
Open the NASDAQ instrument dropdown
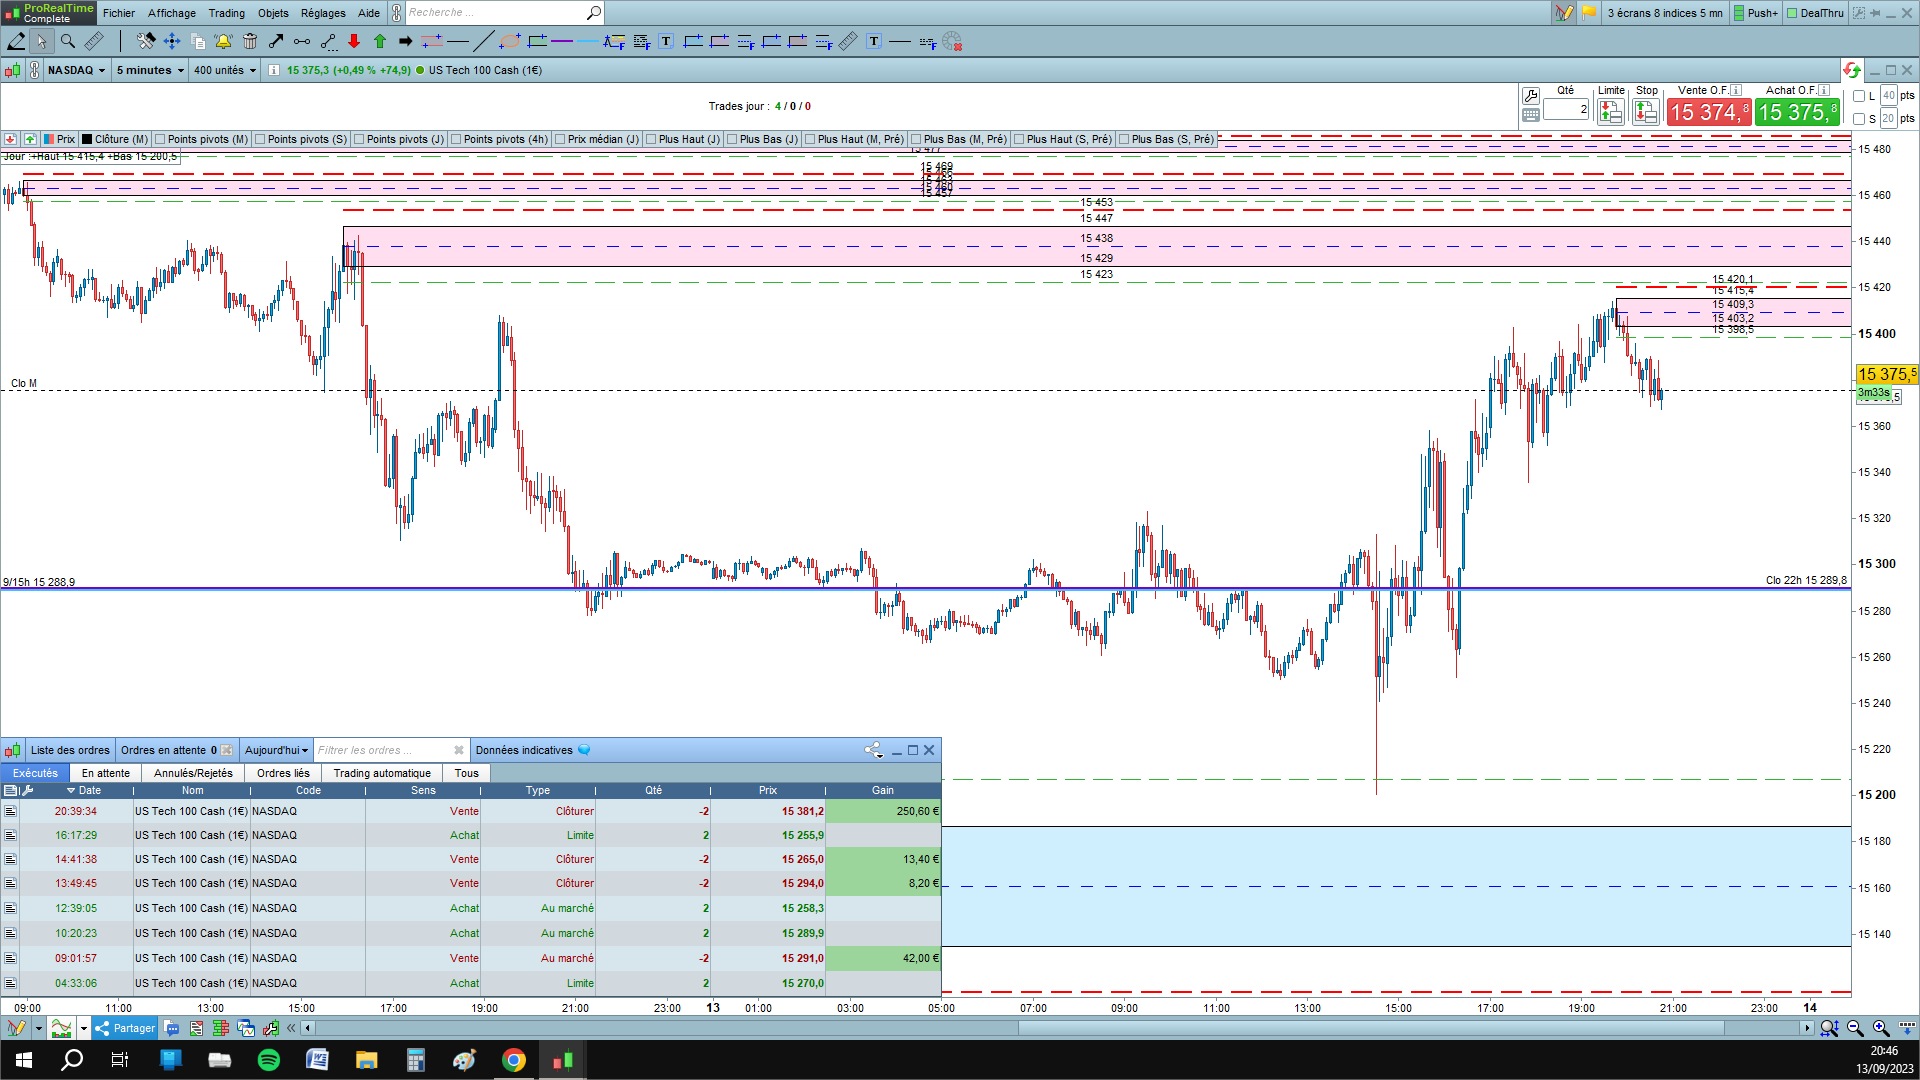click(77, 70)
